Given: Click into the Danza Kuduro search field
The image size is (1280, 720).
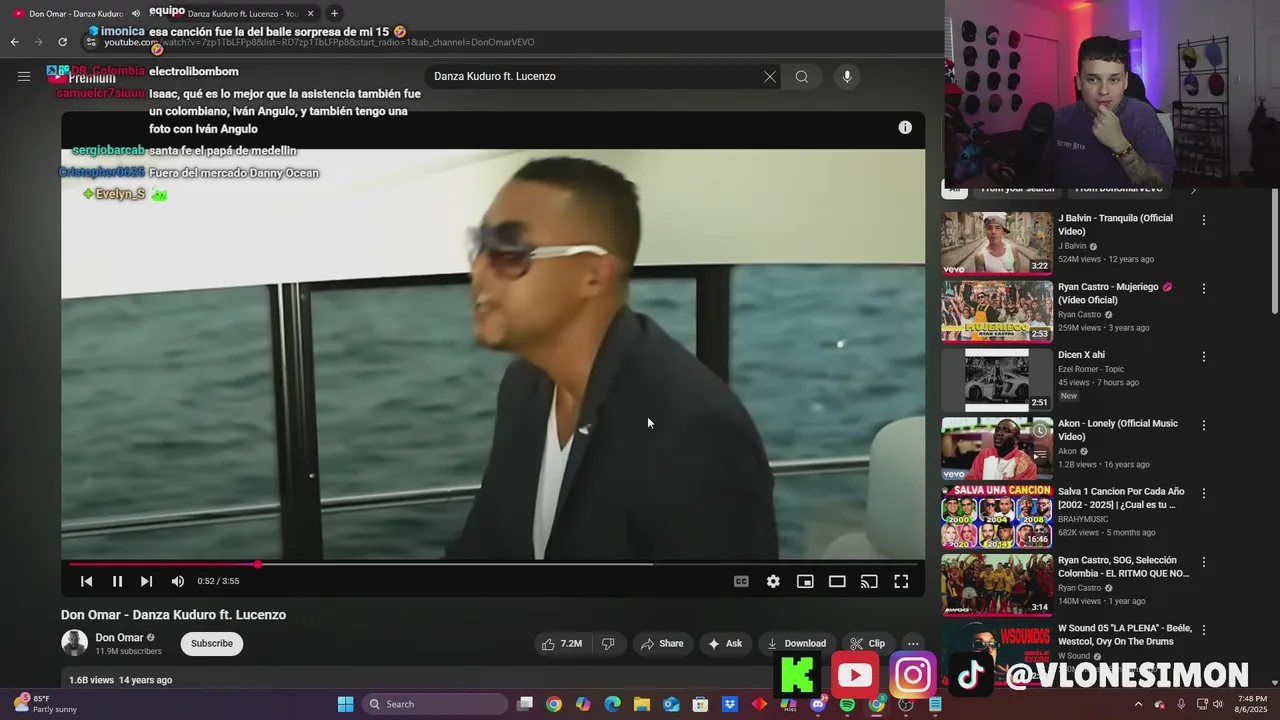Looking at the screenshot, I should (595, 77).
